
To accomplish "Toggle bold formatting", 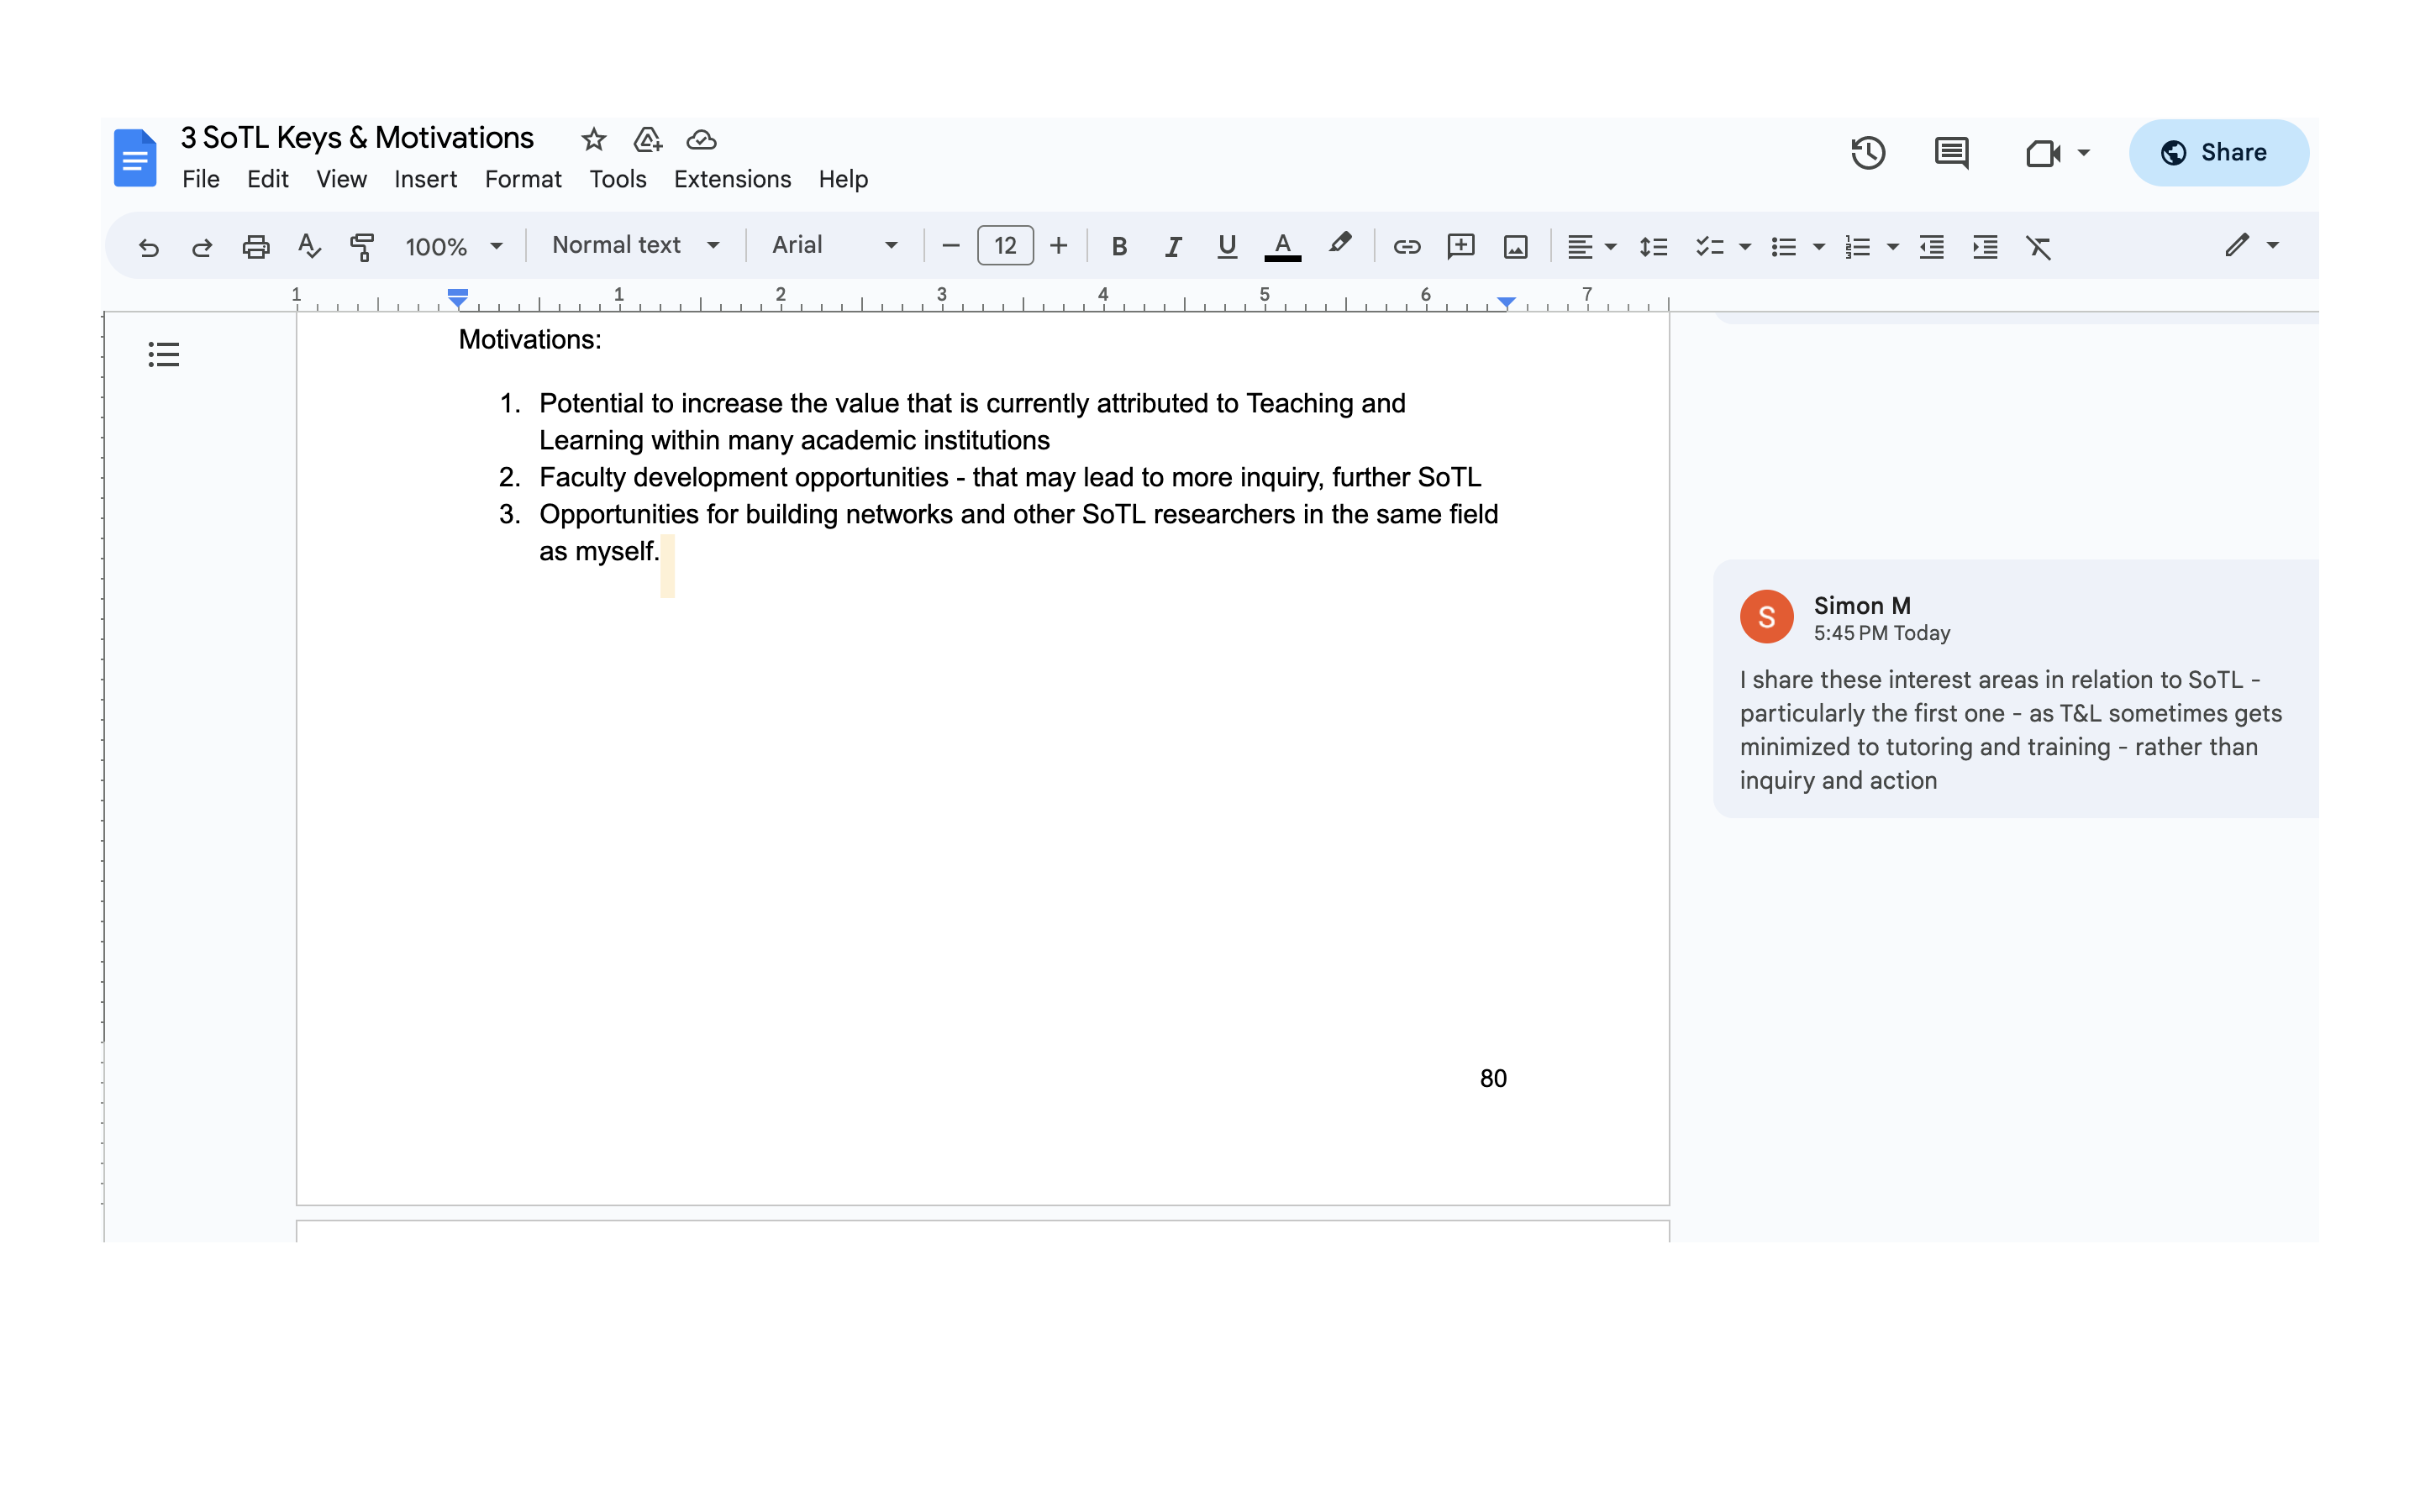I will pyautogui.click(x=1119, y=247).
